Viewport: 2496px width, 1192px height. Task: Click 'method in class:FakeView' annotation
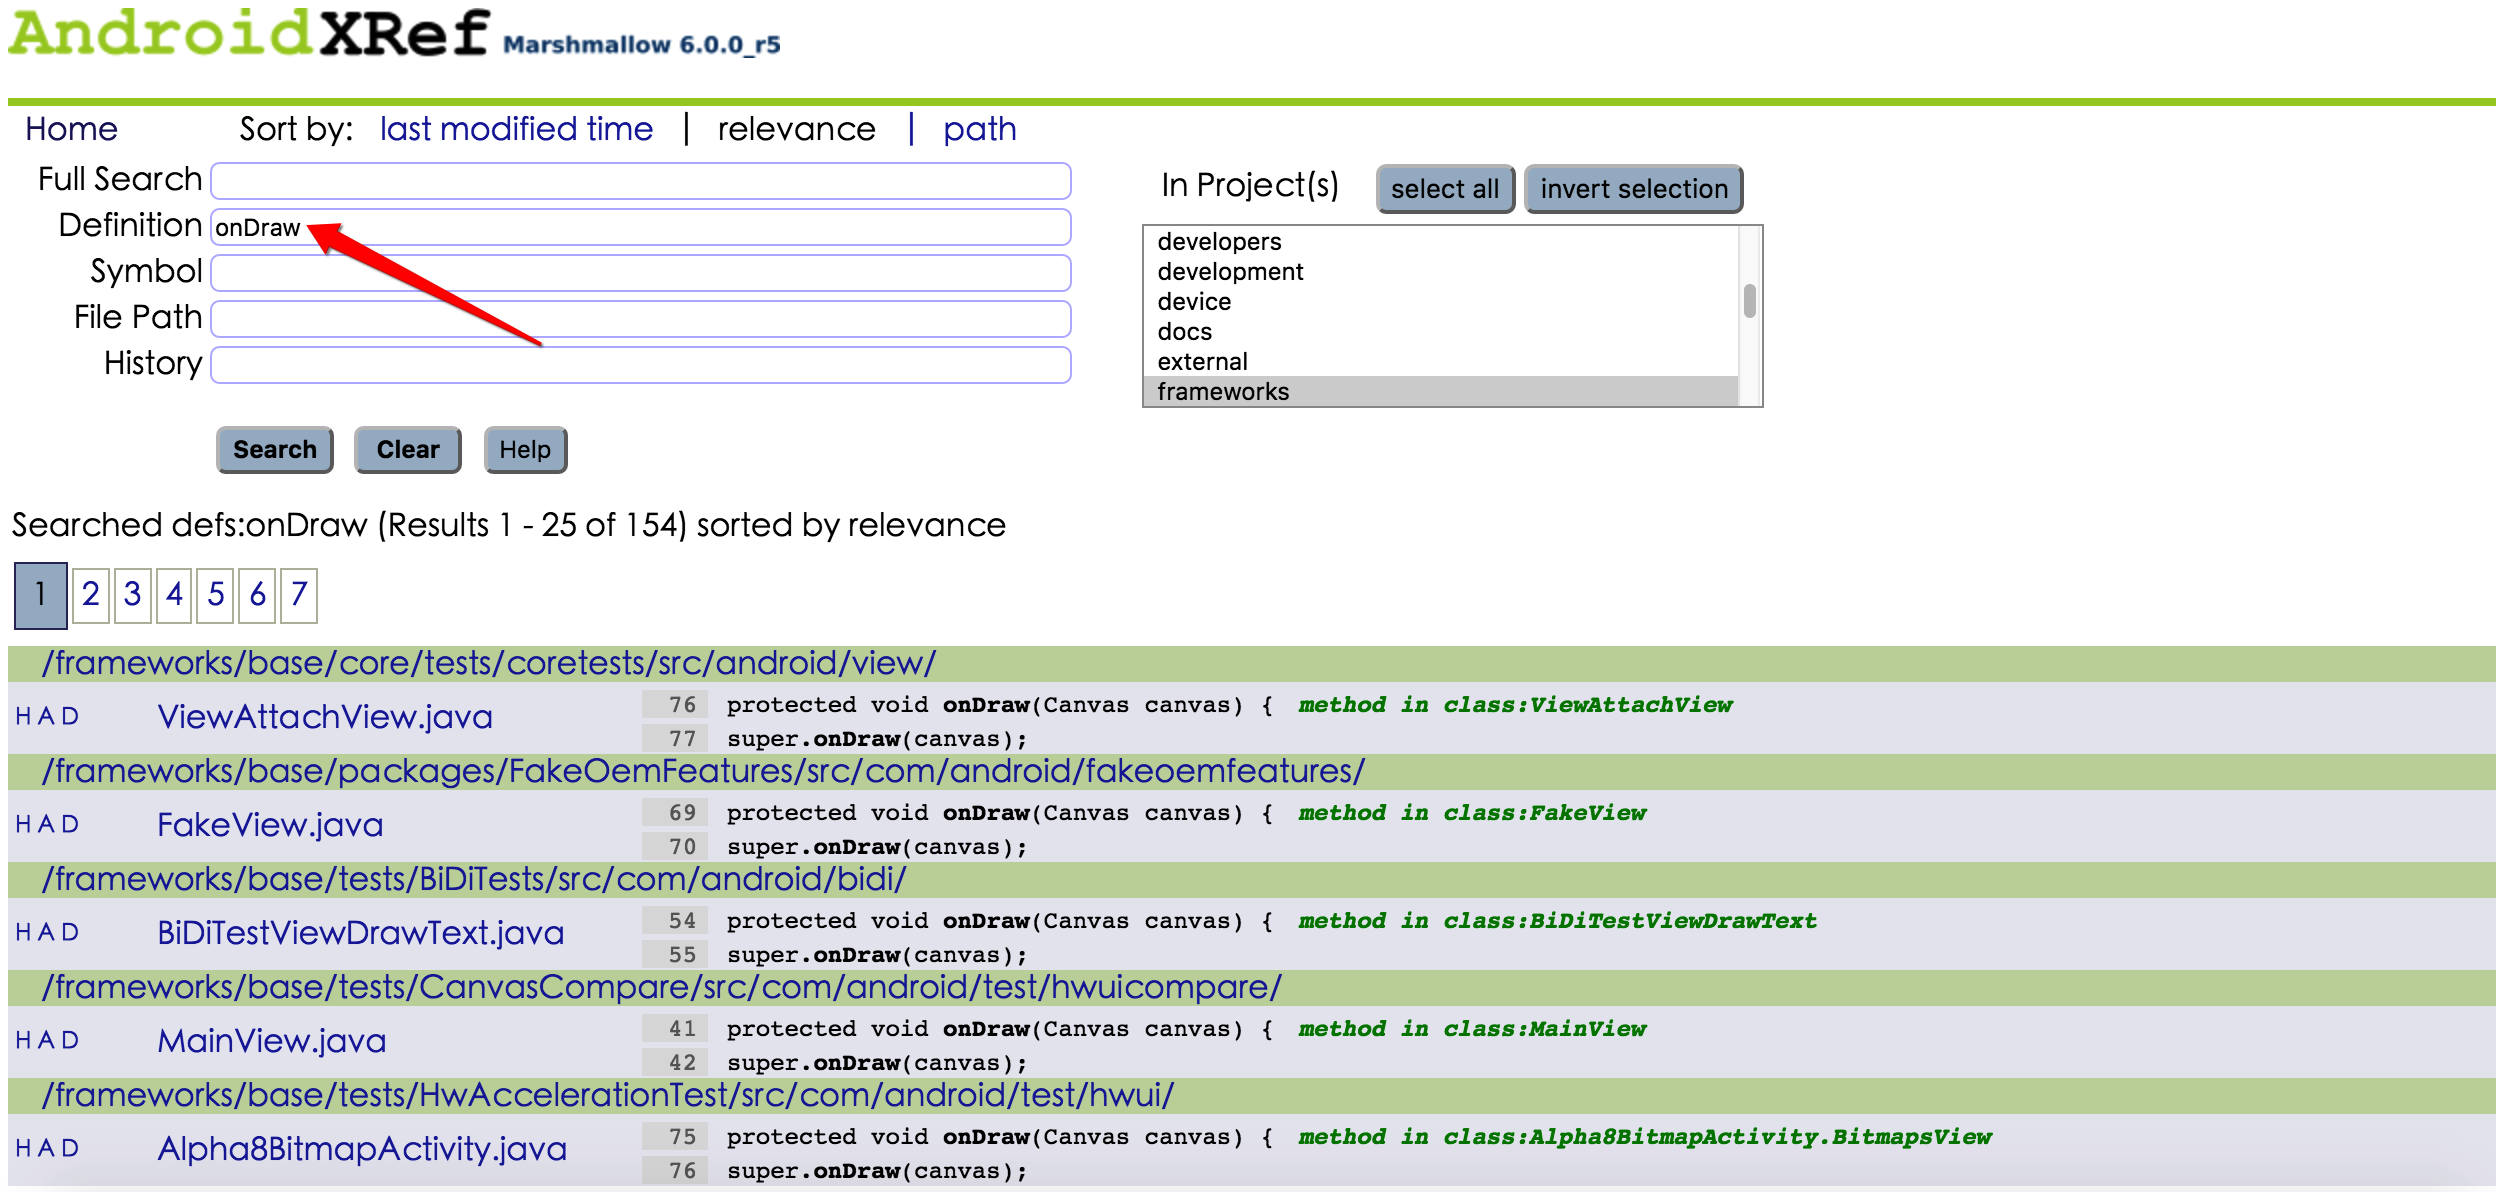click(x=1472, y=813)
